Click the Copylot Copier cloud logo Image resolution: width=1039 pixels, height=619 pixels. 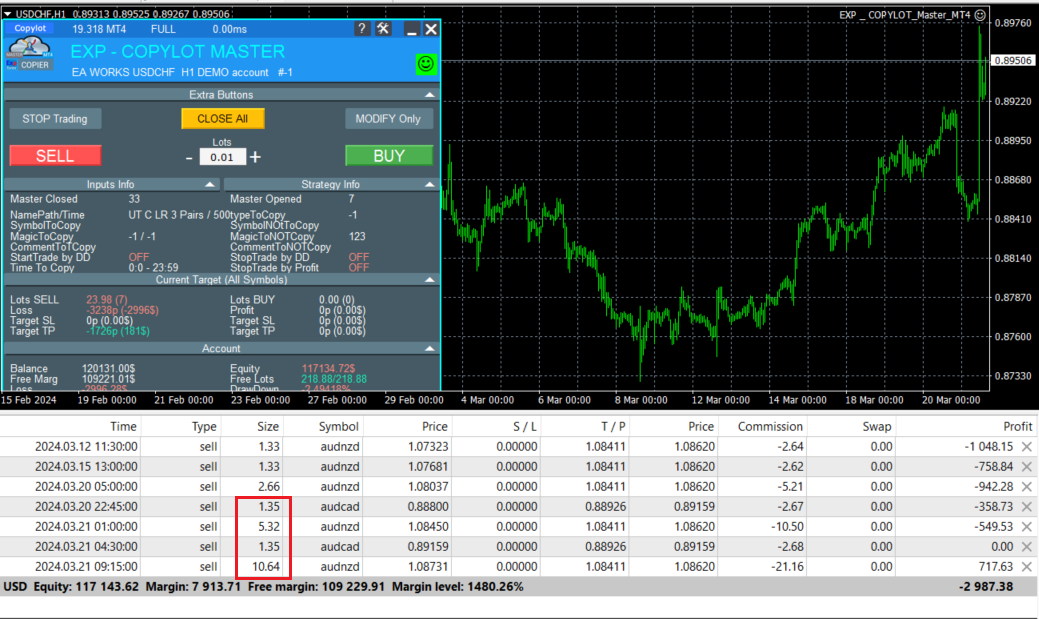click(x=28, y=54)
